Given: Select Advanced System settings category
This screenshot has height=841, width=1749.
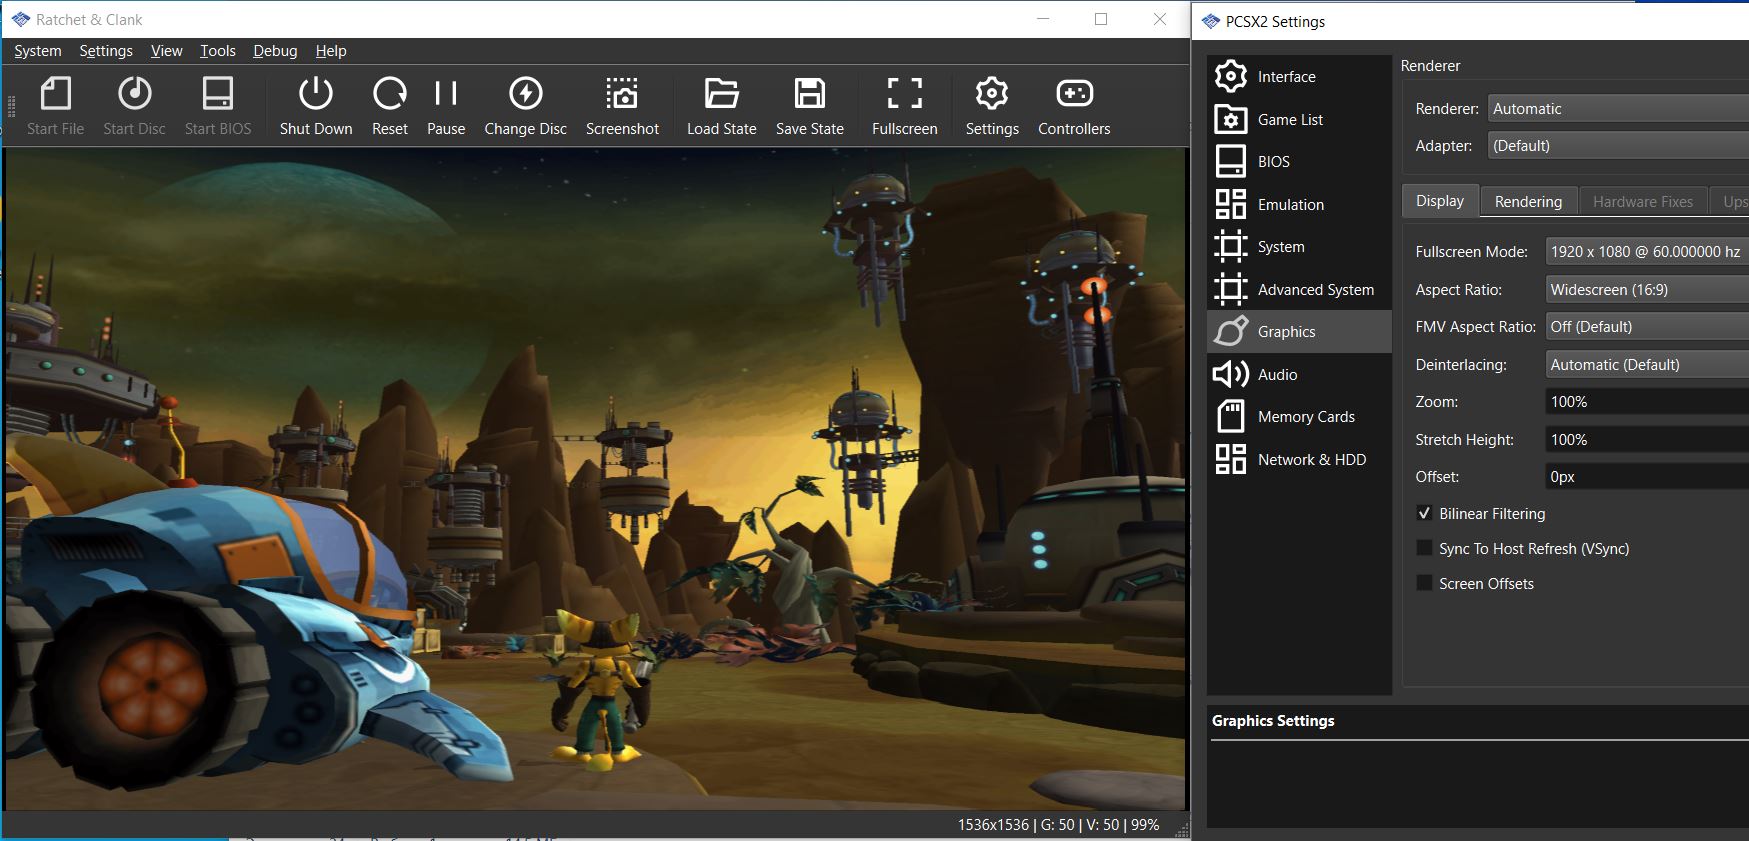Looking at the screenshot, I should pos(1299,289).
